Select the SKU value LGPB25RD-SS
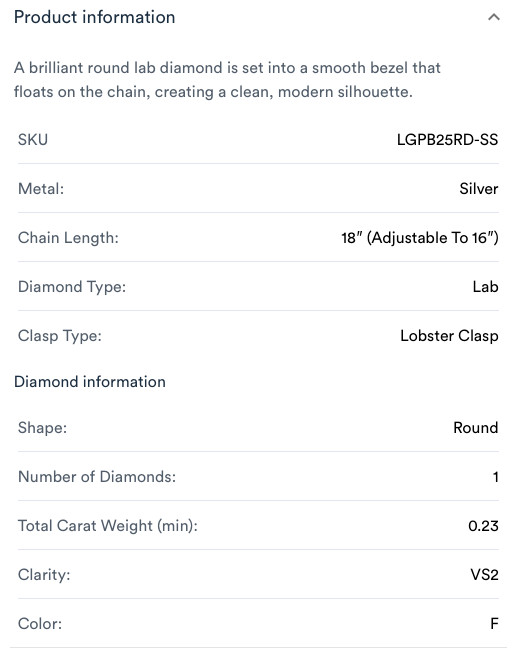This screenshot has height=648, width=521. pos(447,140)
